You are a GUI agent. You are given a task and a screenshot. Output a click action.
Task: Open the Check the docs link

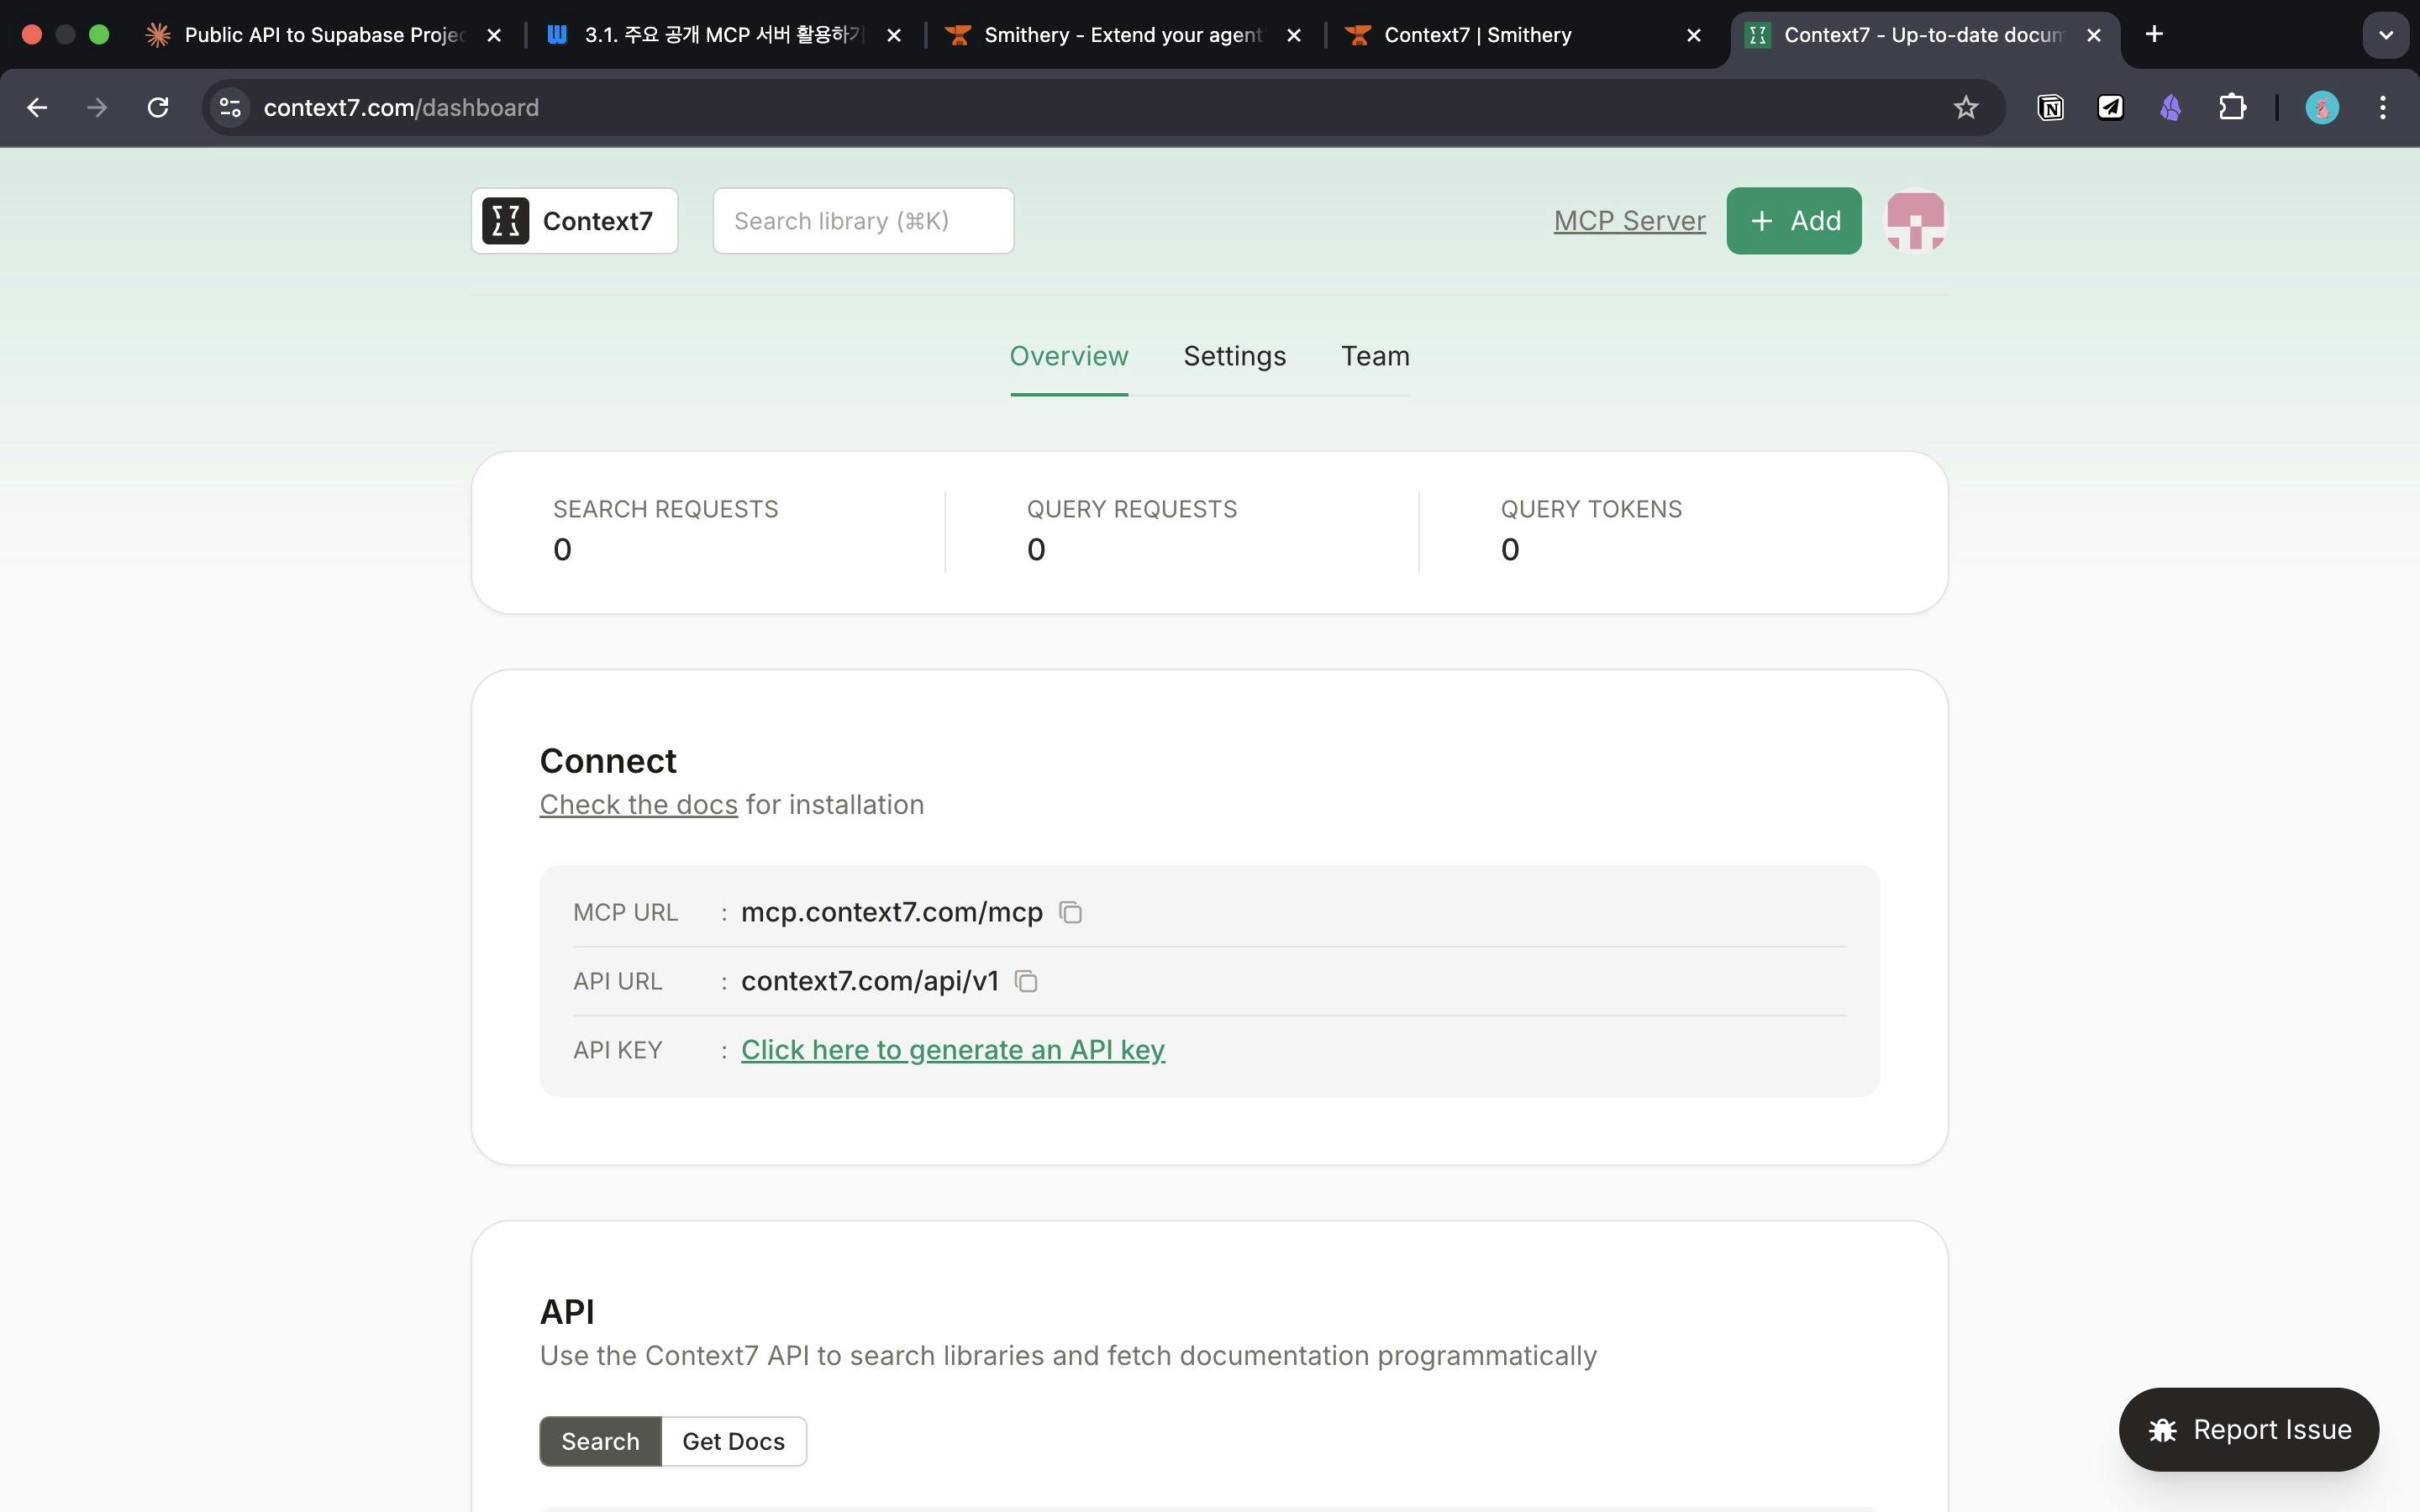click(x=638, y=805)
